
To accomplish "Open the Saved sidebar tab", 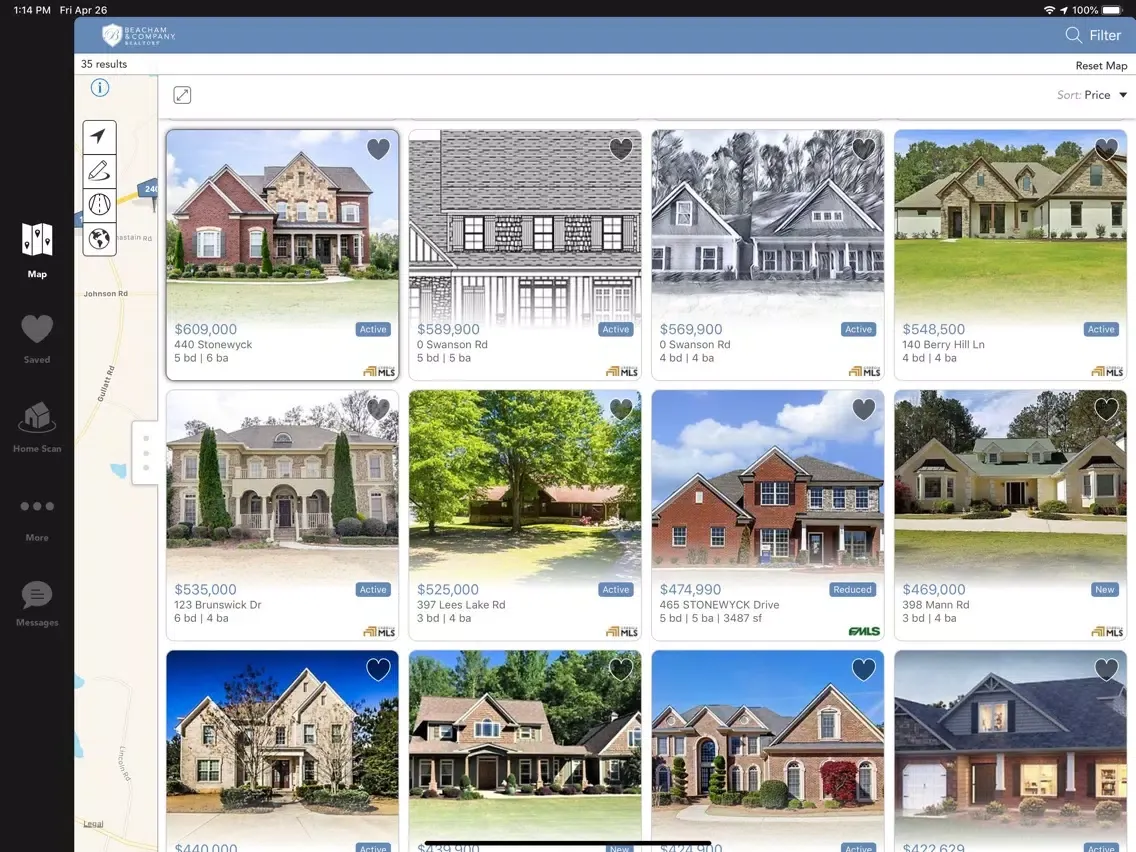I will click(37, 339).
